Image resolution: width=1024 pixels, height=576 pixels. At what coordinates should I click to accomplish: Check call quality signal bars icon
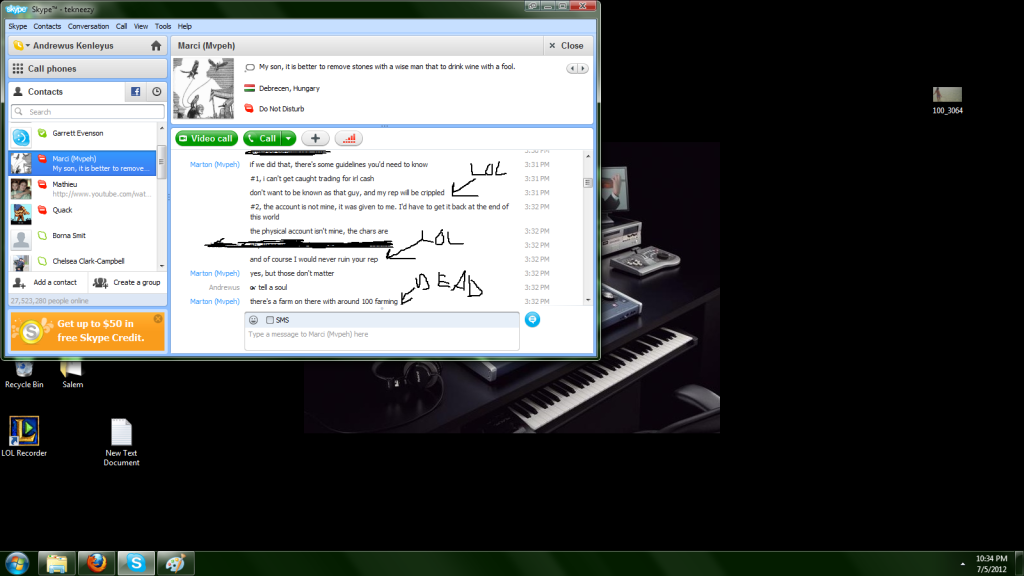coord(349,138)
